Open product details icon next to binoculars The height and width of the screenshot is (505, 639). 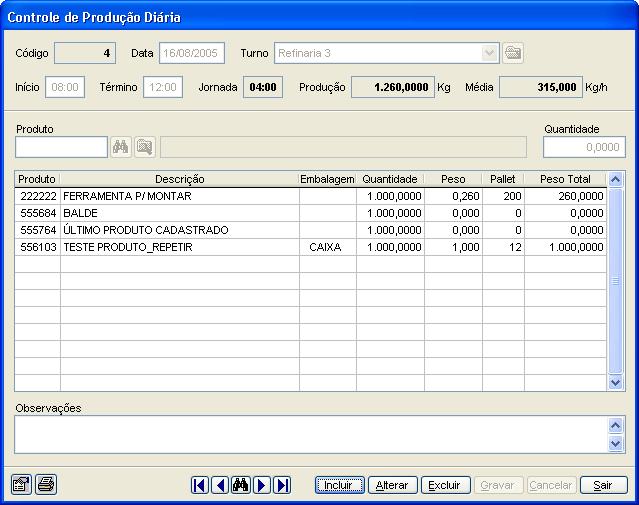(145, 147)
